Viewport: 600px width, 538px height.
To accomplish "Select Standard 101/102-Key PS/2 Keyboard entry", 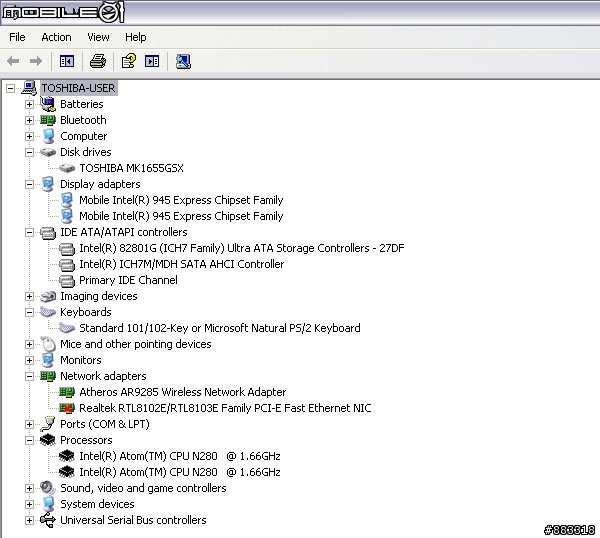I will tap(220, 328).
